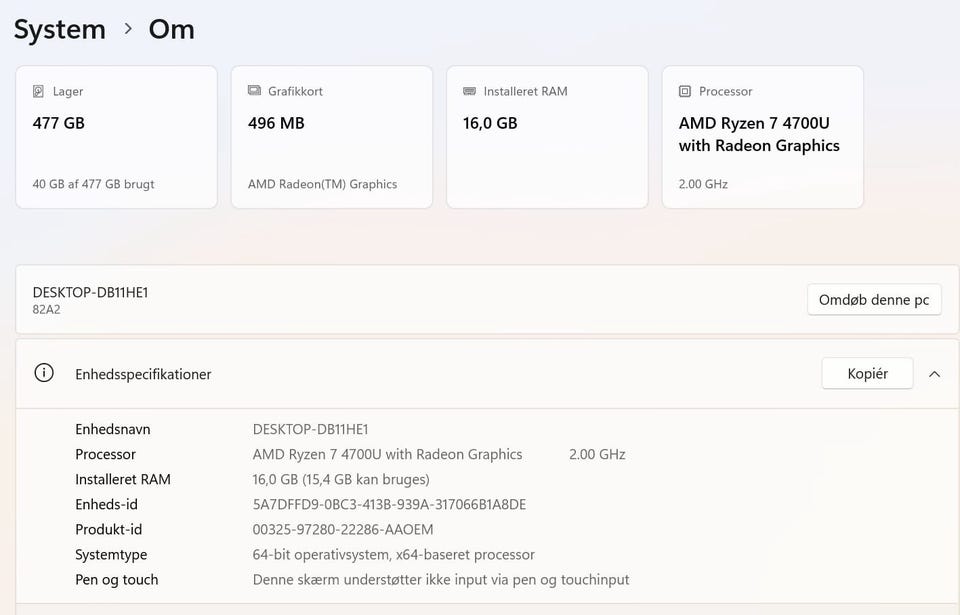Click the Installeret RAM memory icon
The height and width of the screenshot is (615, 960).
pos(470,91)
